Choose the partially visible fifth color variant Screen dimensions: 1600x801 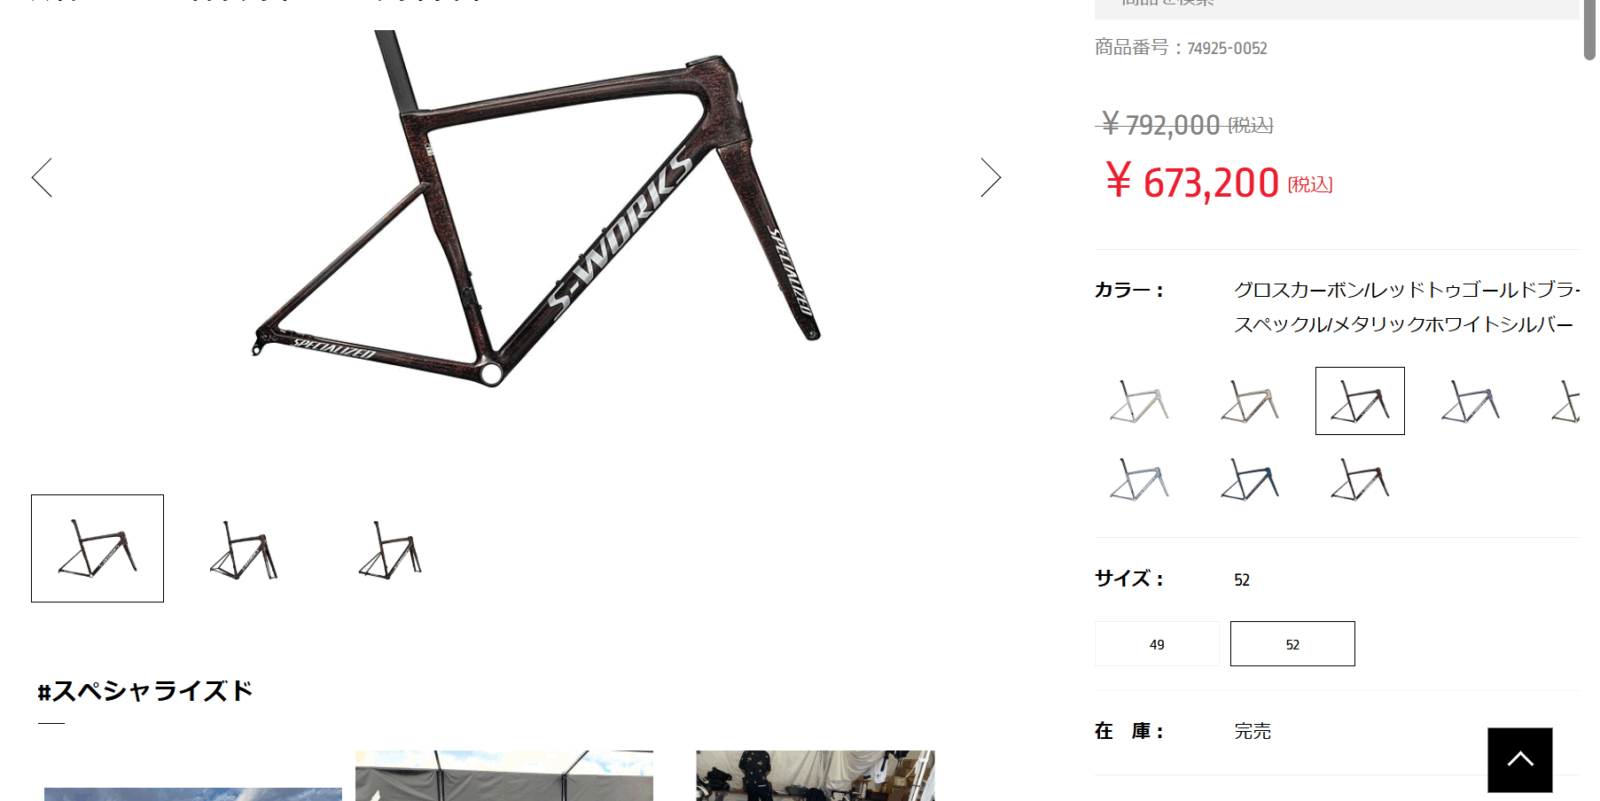(x=1565, y=401)
